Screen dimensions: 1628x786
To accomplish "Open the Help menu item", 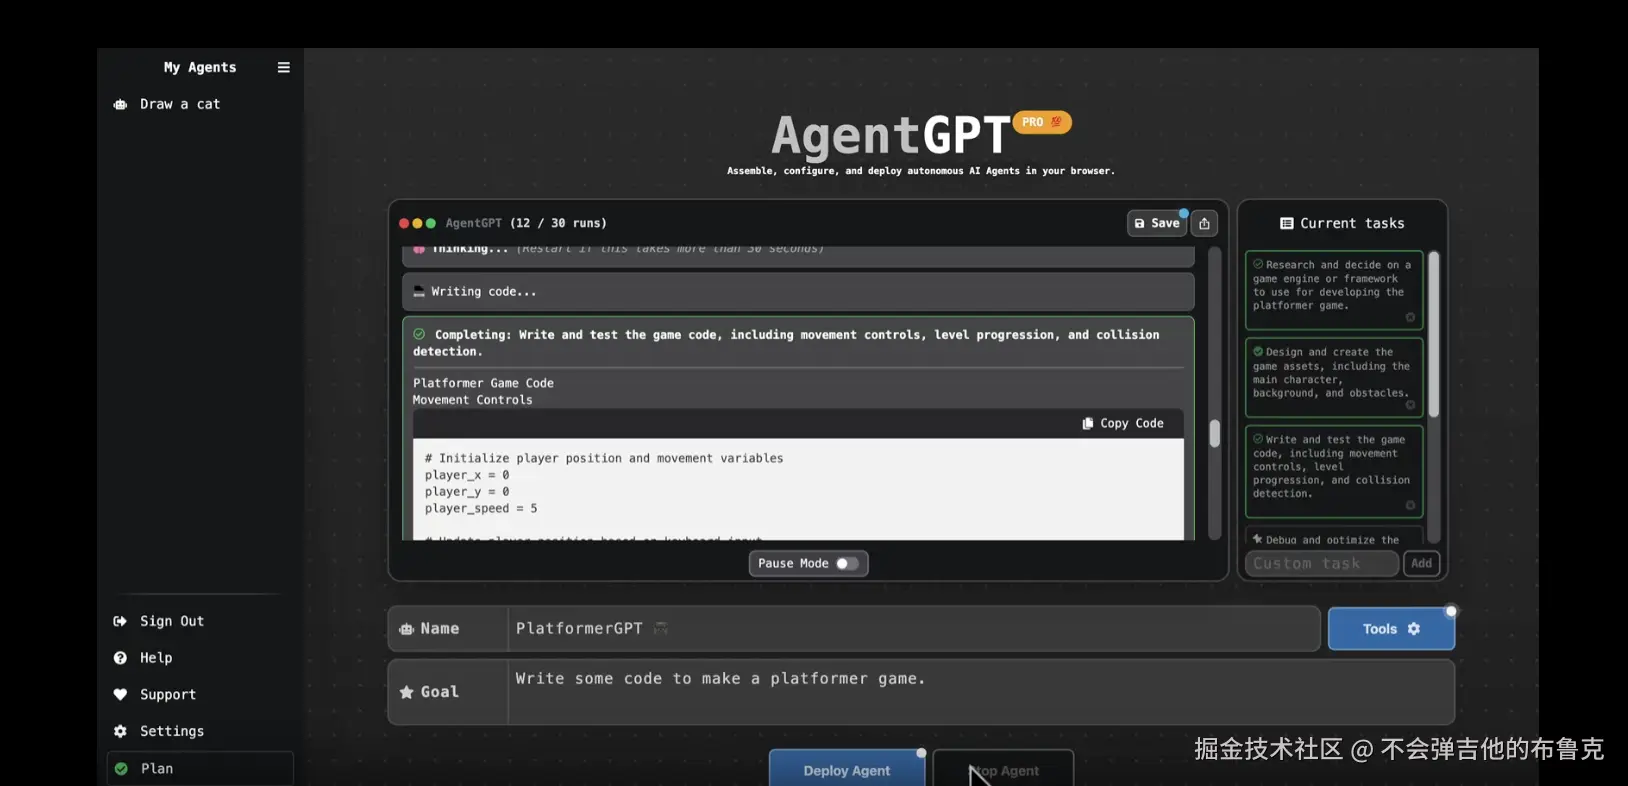I will pos(156,658).
